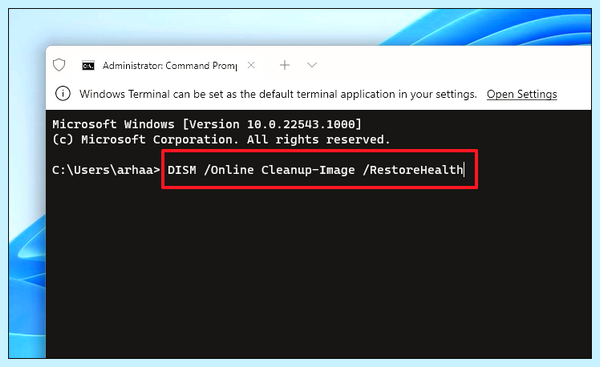Open Settings via the Open Settings link
Image resolution: width=600 pixels, height=367 pixels.
pyautogui.click(x=522, y=94)
